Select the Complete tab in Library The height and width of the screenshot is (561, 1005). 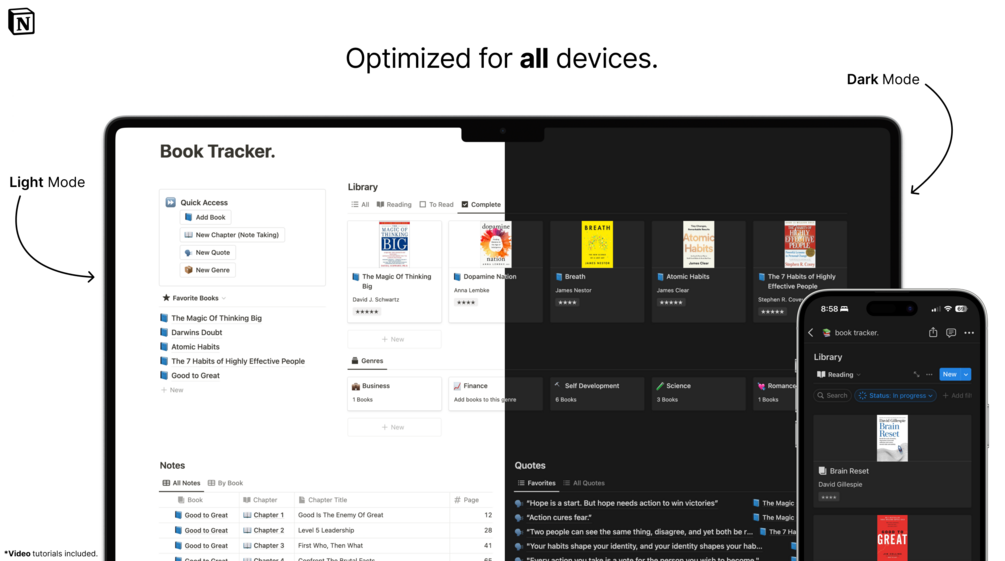(x=481, y=205)
